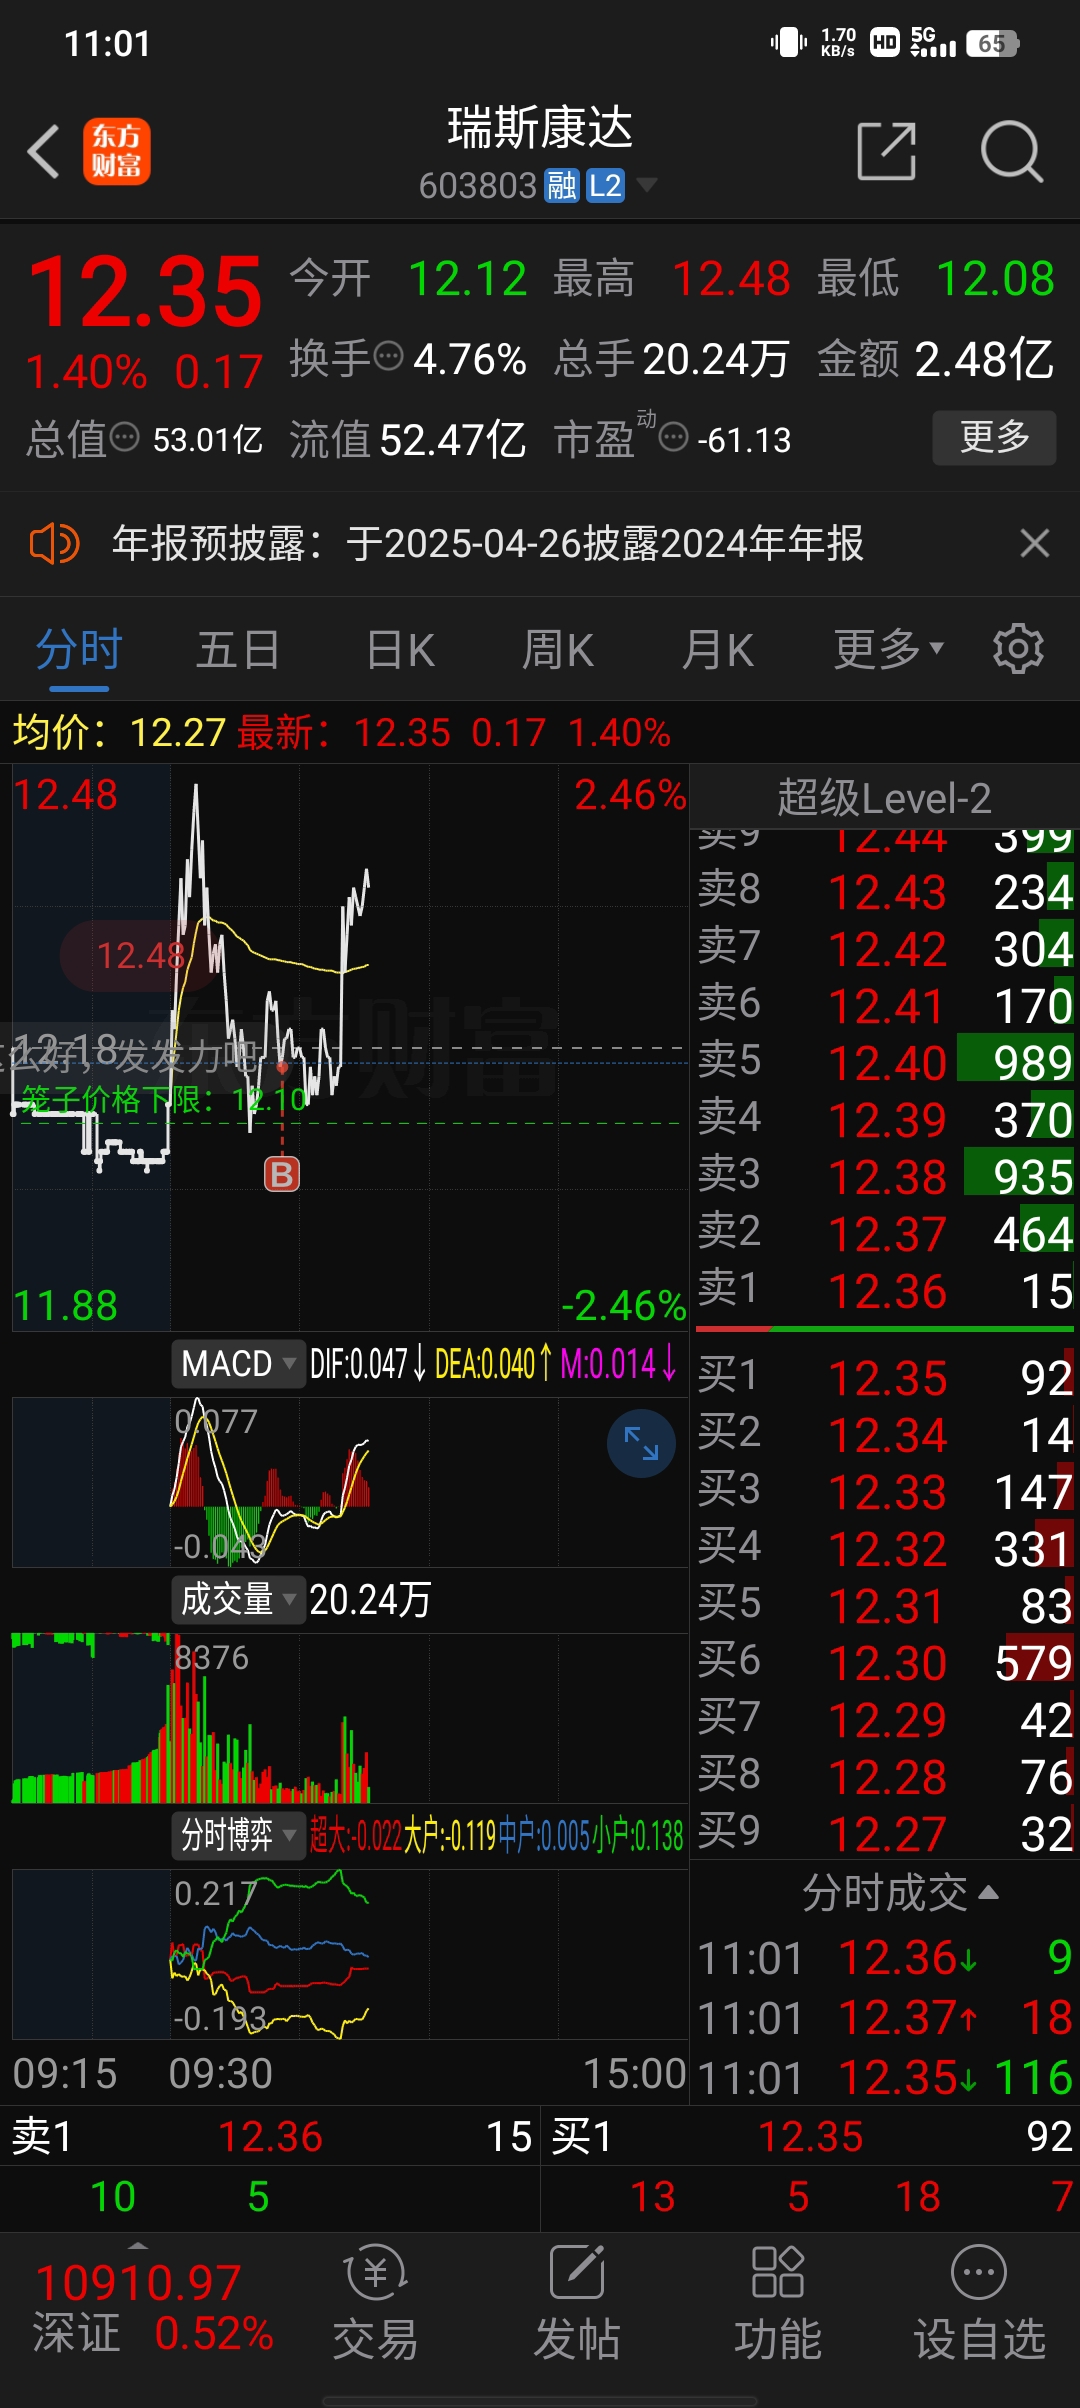
Task: Expand the stock code dropdown triangle
Action: (647, 185)
